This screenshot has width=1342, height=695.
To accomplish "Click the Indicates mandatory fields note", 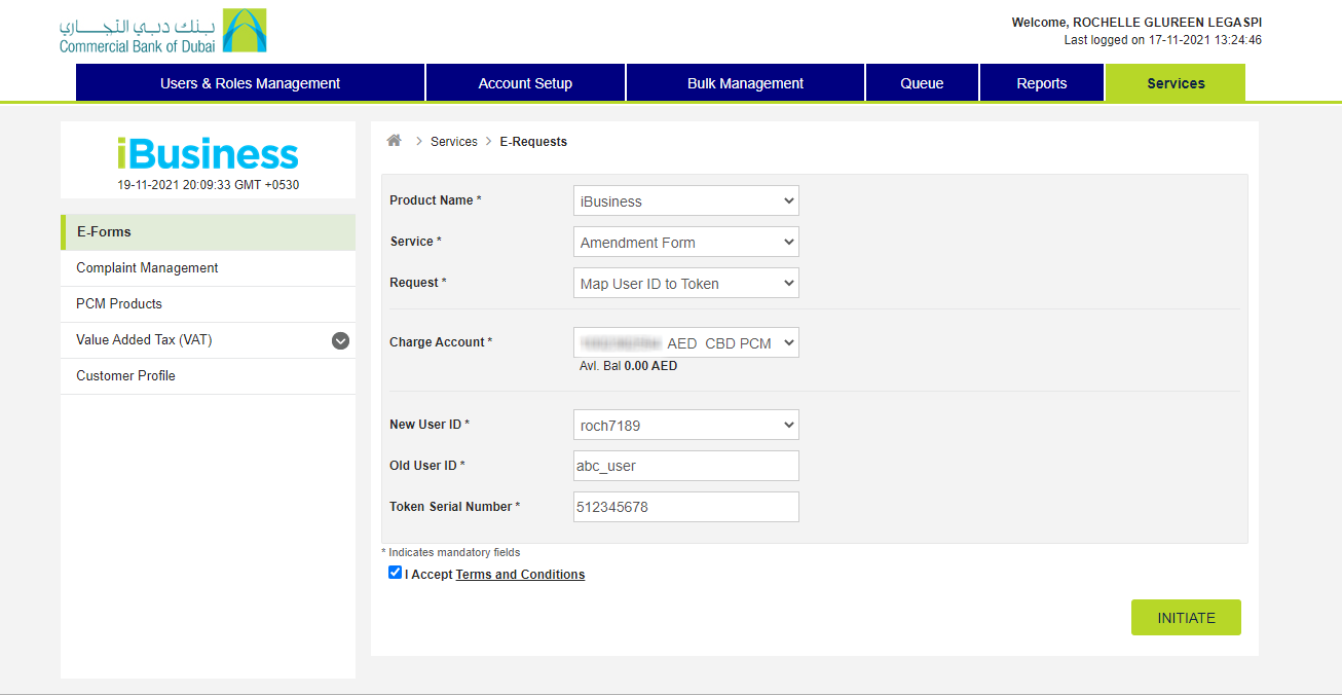I will coord(451,552).
